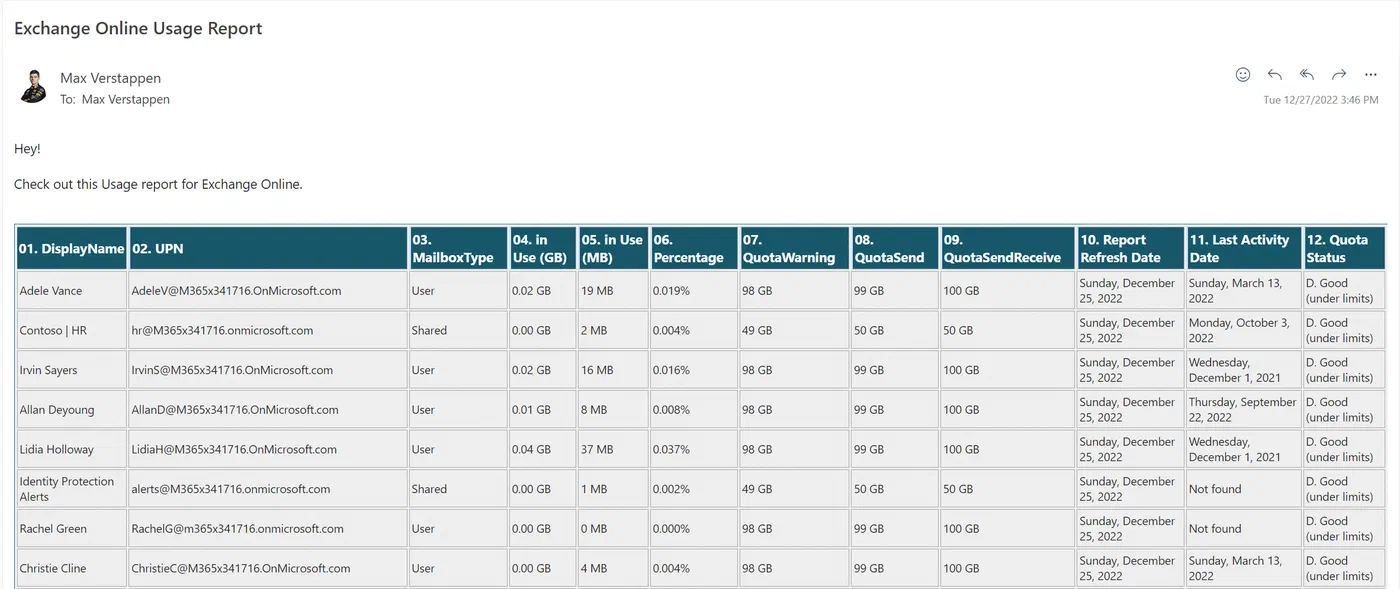1400x589 pixels.
Task: Click IrvinS@M365x341716.OnMicrosoft.com address
Action: pyautogui.click(x=232, y=370)
